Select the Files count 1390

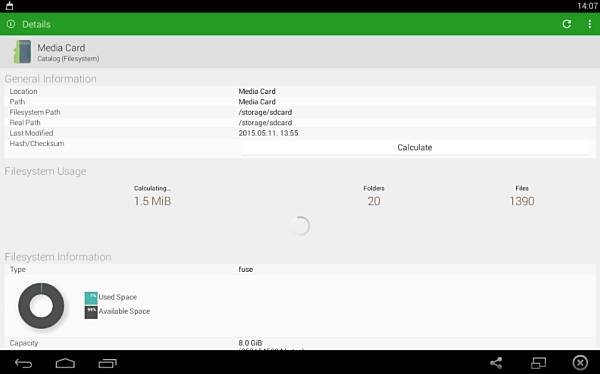click(x=522, y=201)
